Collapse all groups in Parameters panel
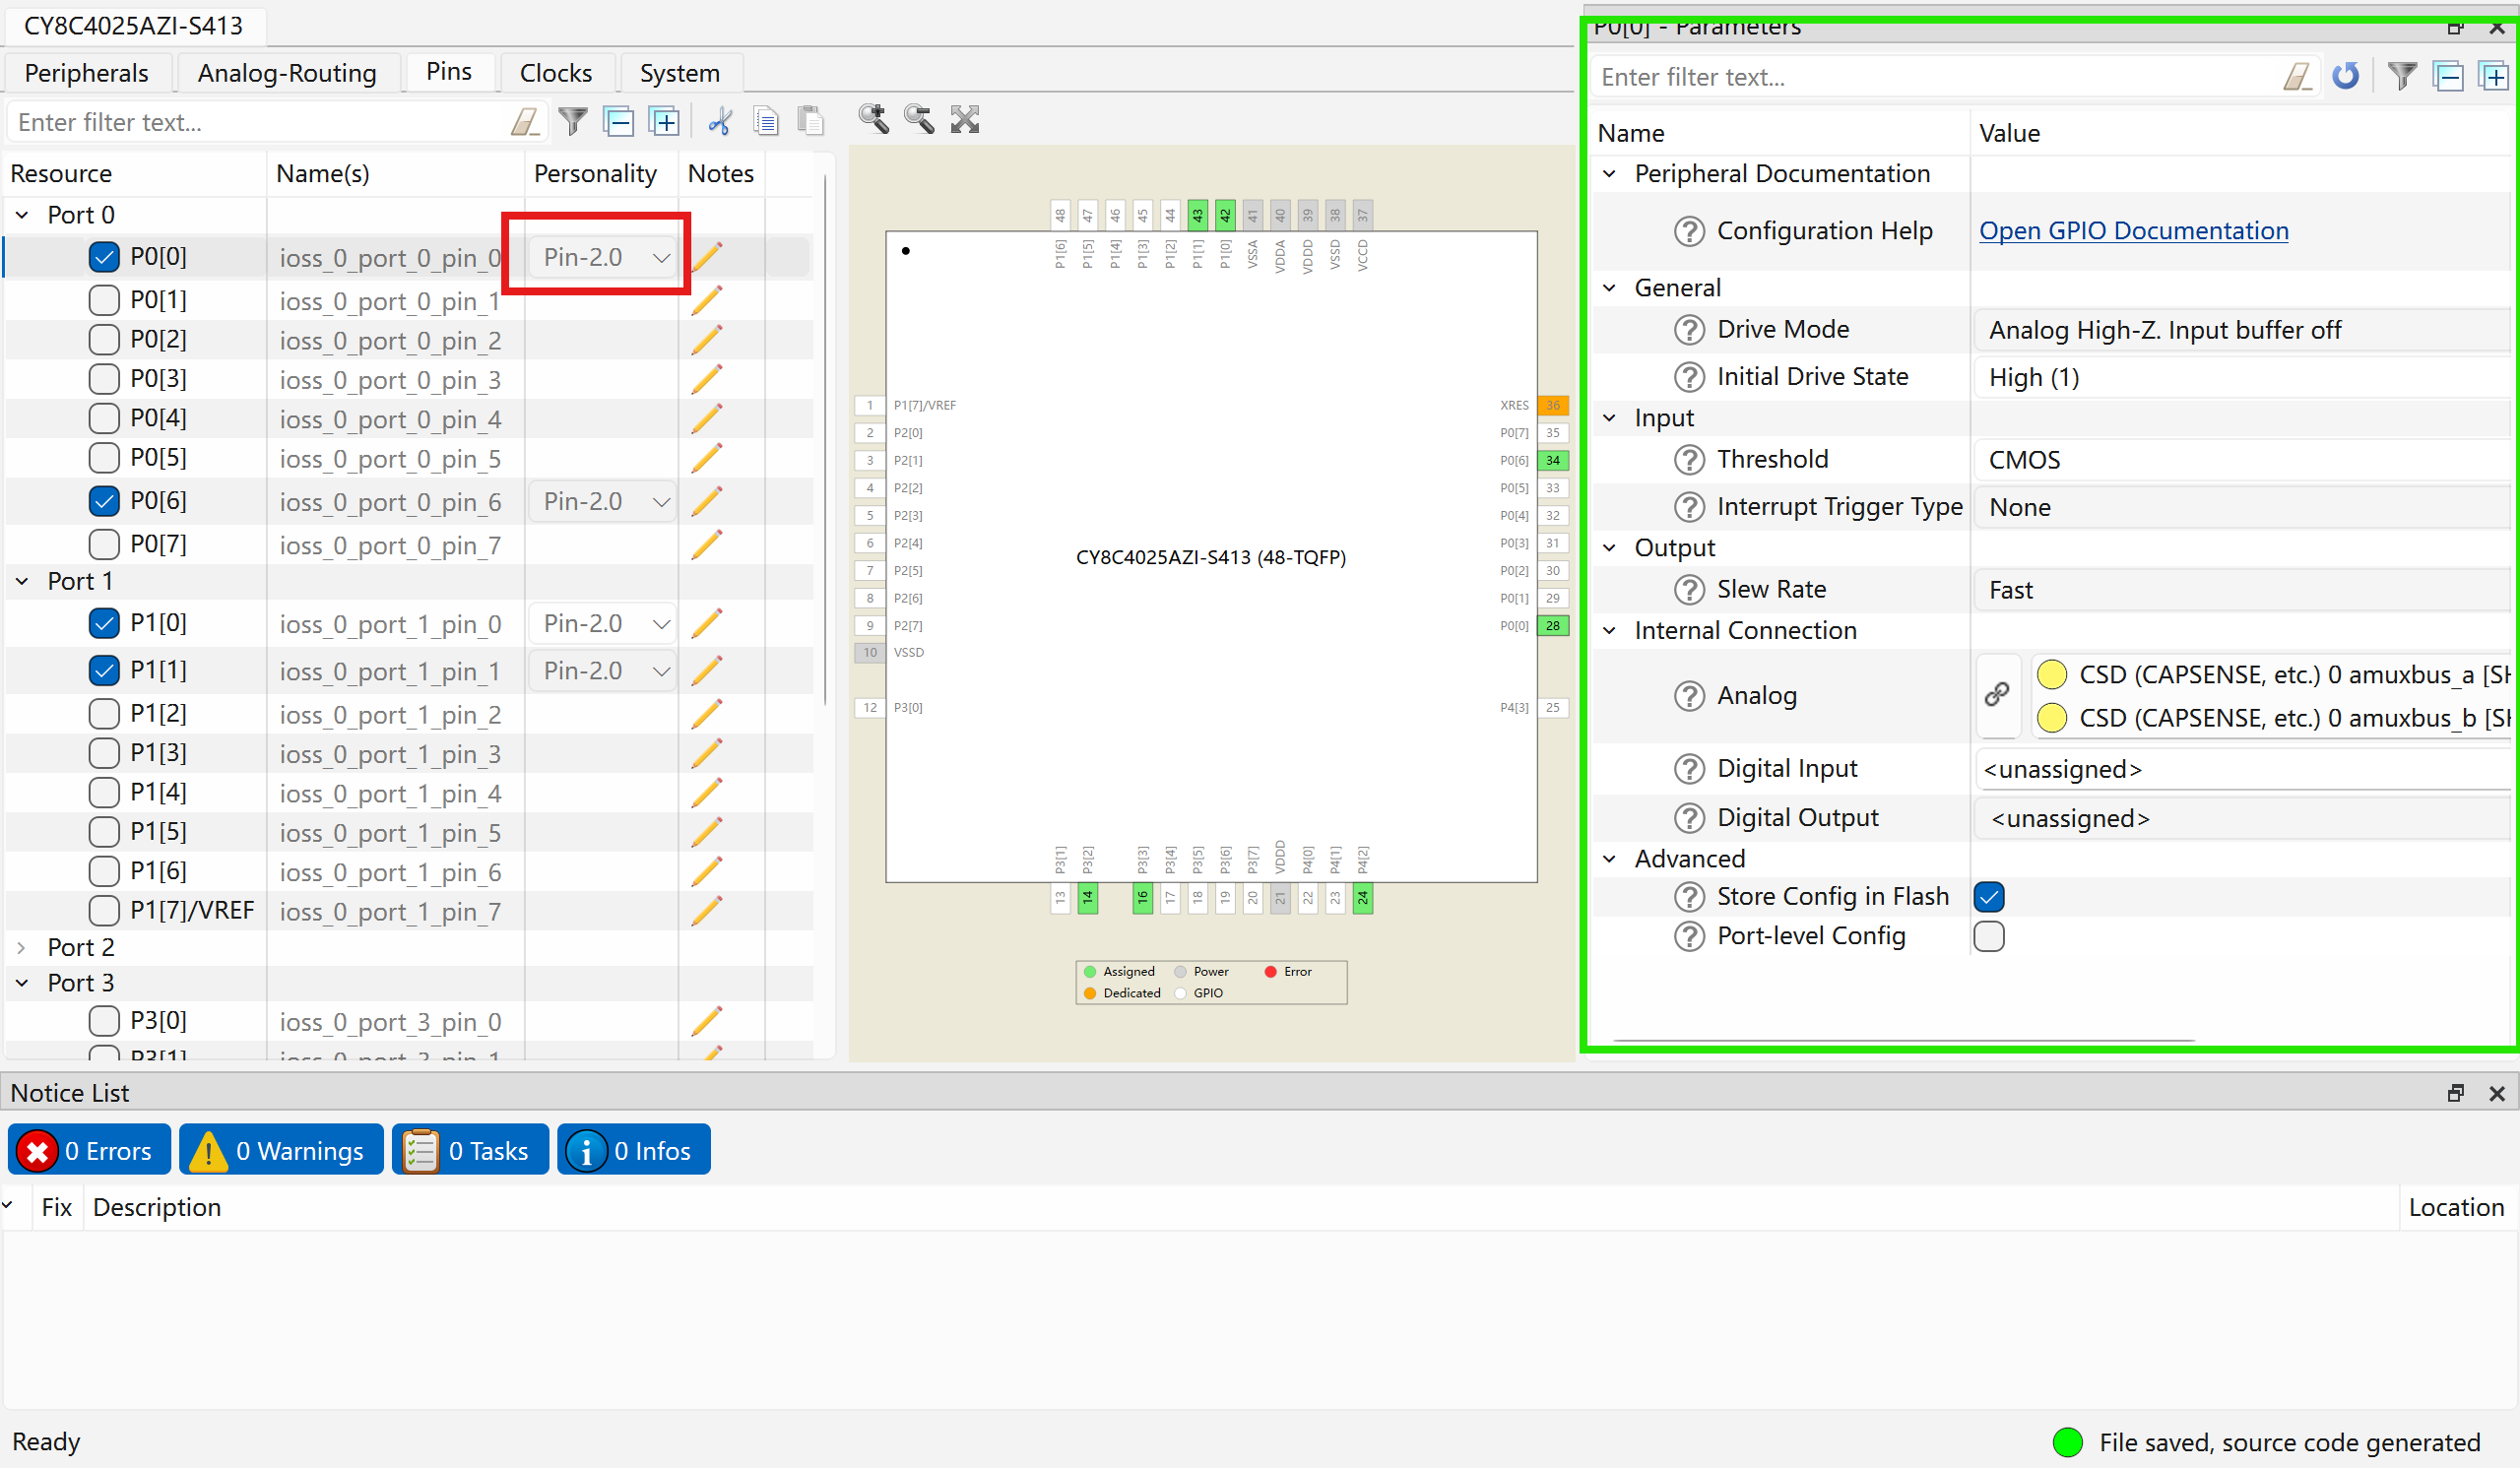The height and width of the screenshot is (1468, 2520). (x=2448, y=76)
